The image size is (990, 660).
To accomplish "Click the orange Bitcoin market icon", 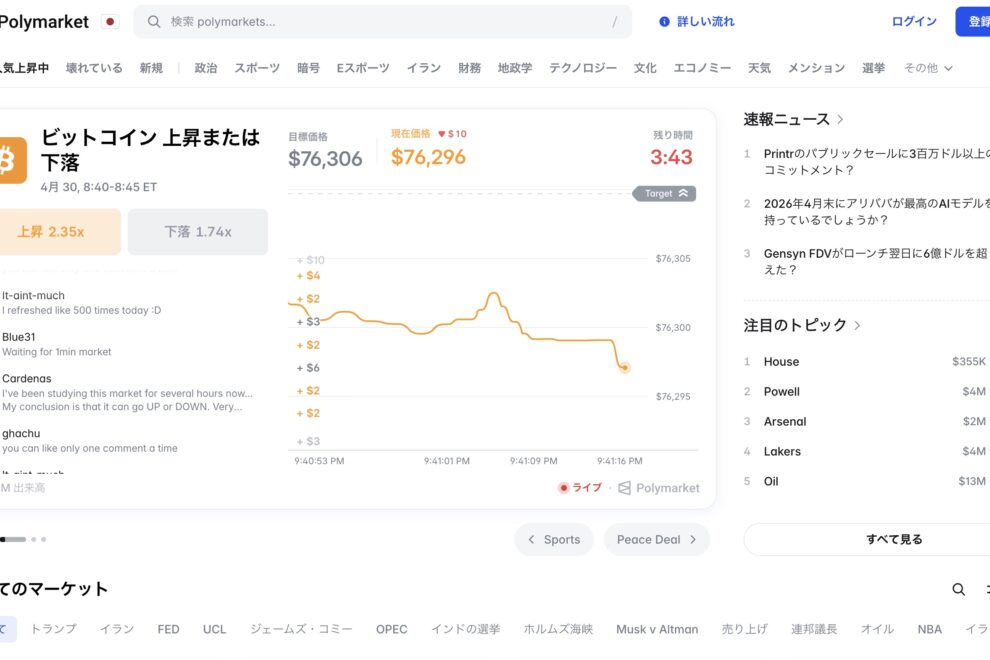I will [x=12, y=160].
